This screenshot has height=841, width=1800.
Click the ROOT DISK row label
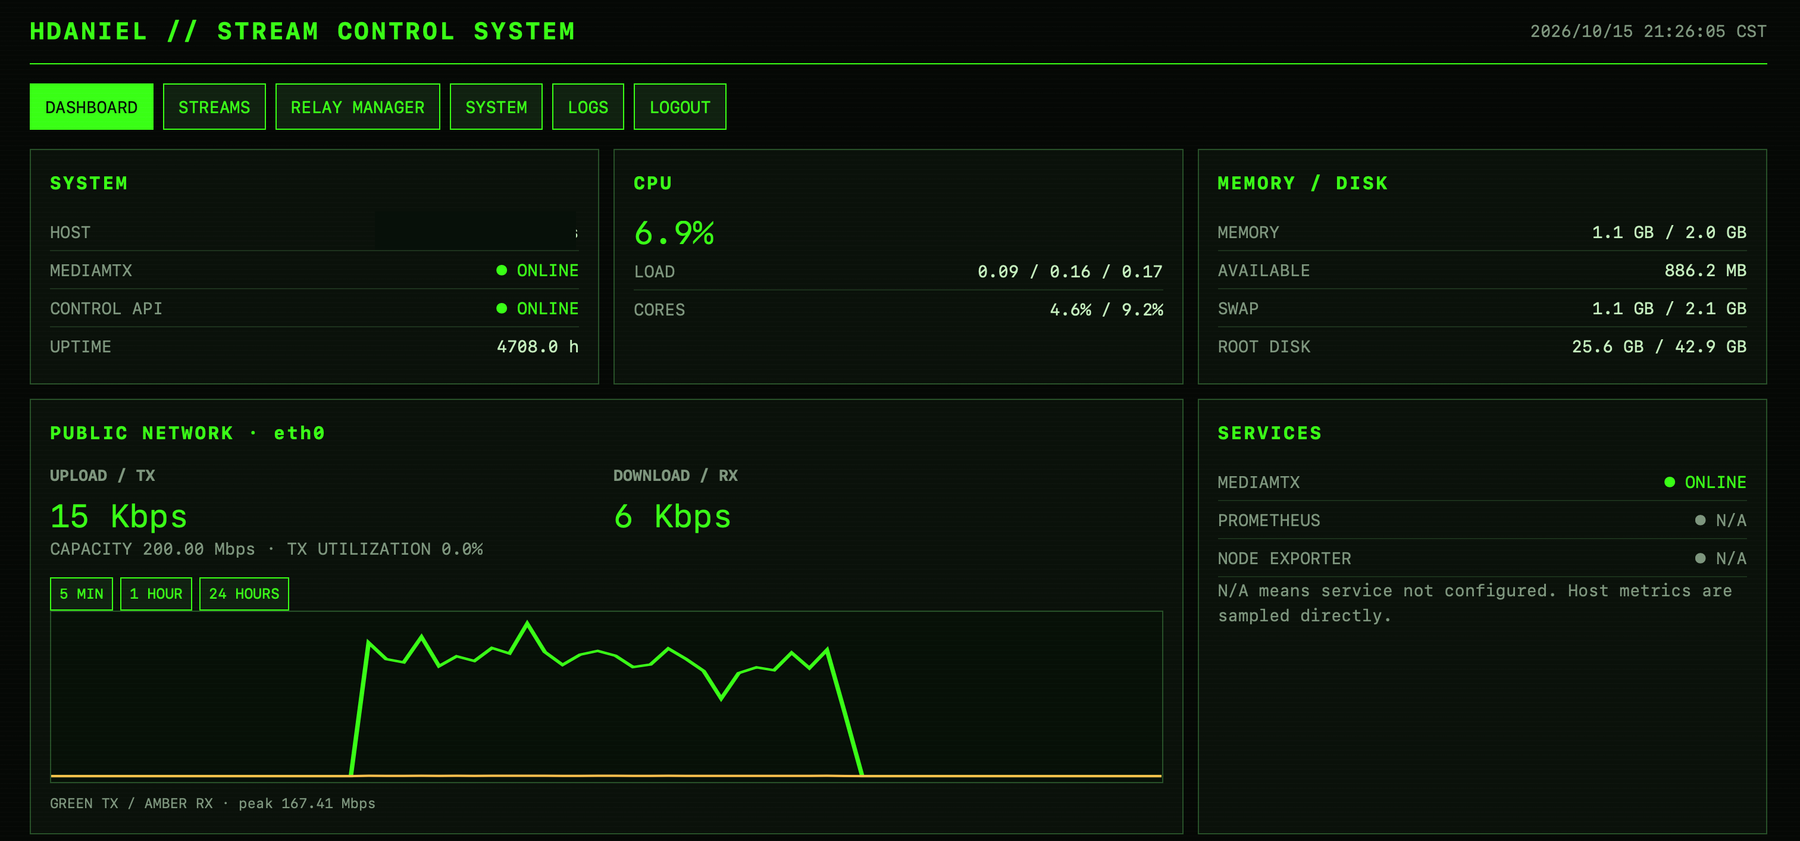pos(1264,347)
